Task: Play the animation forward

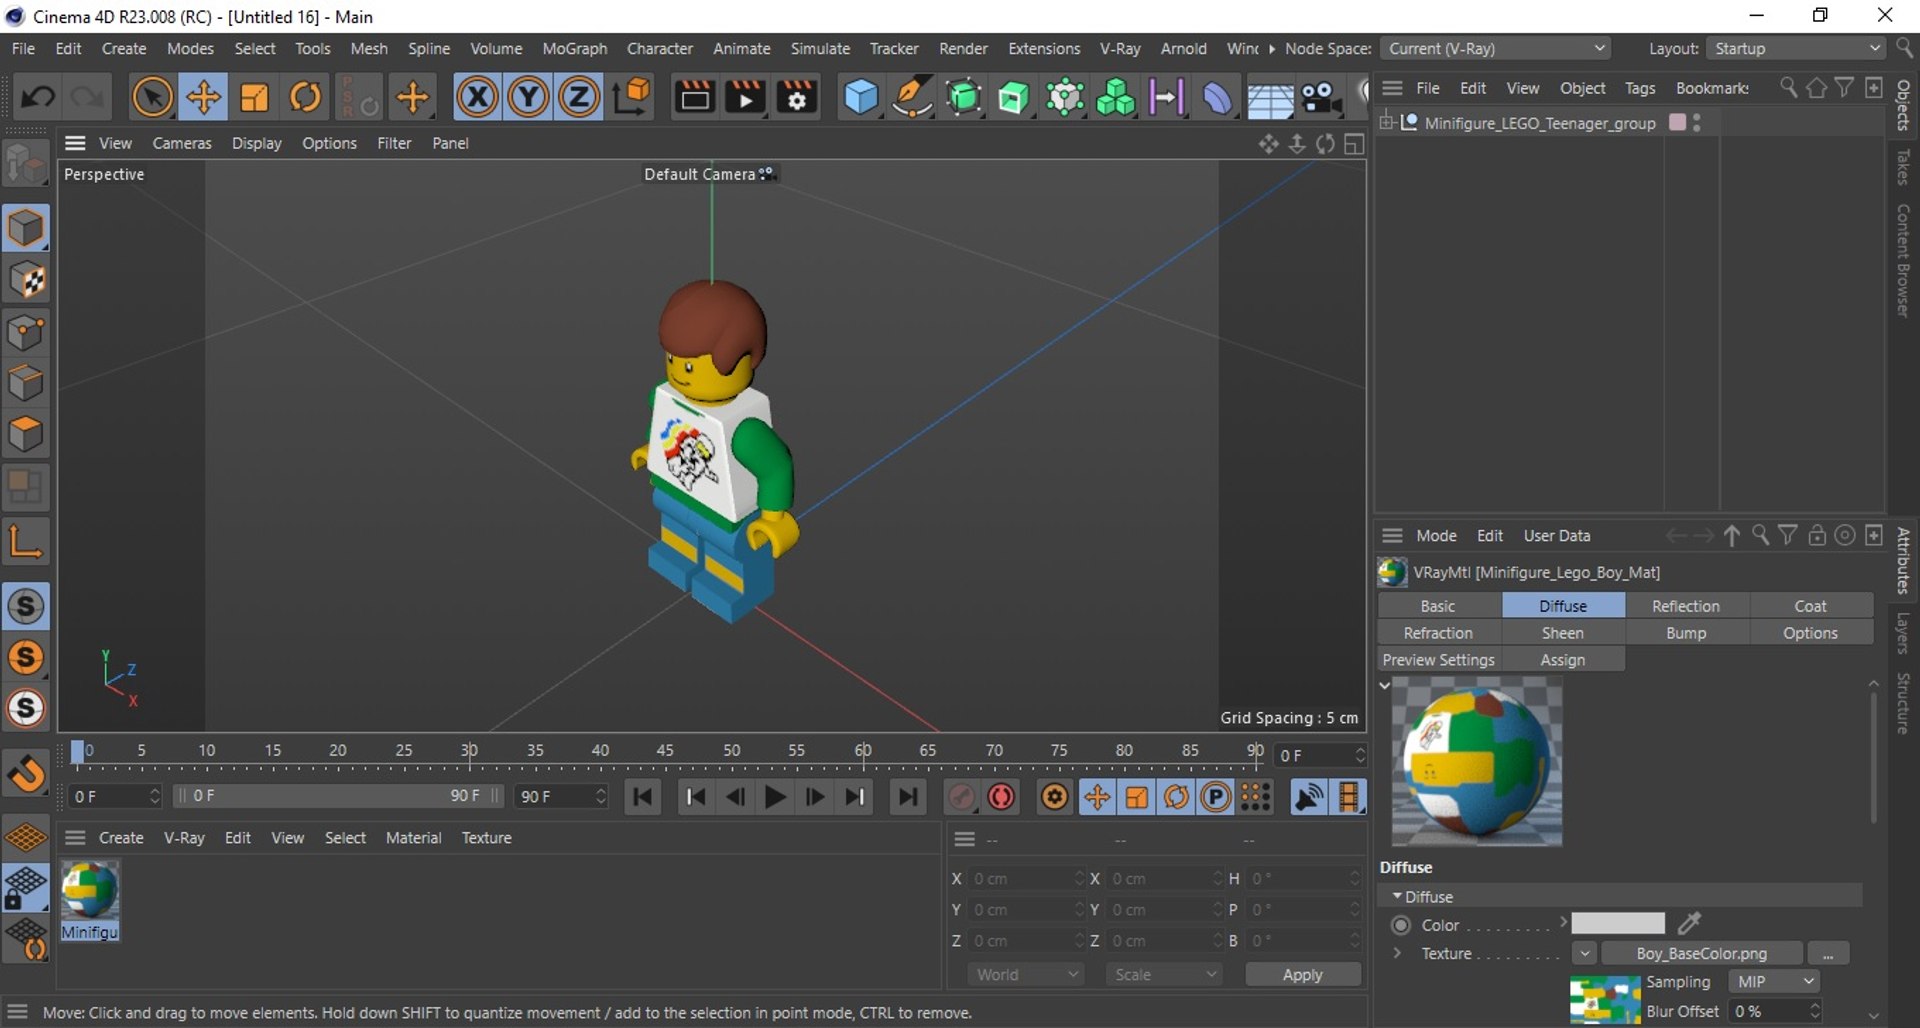Action: point(775,797)
